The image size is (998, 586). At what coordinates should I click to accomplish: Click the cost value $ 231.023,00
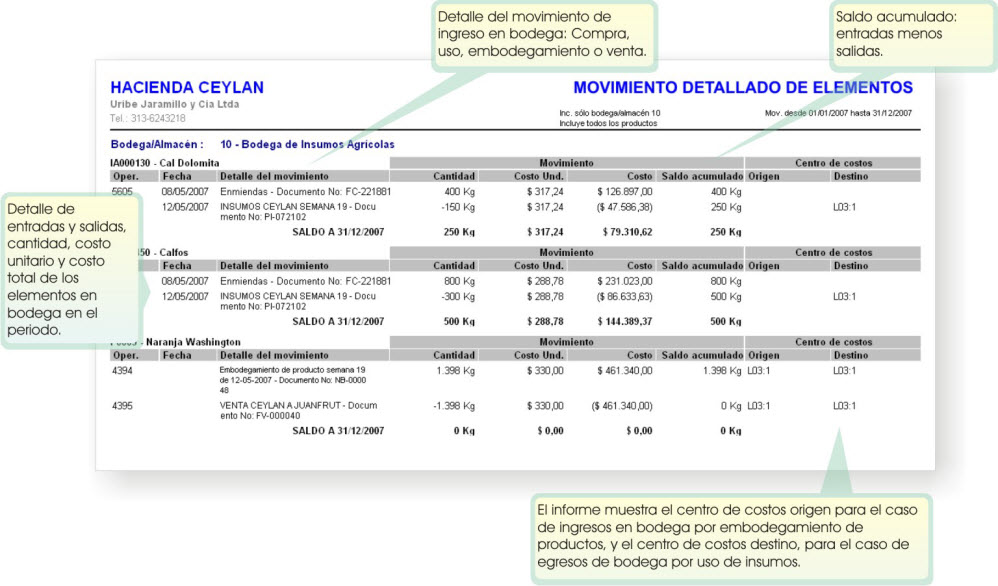pos(624,281)
